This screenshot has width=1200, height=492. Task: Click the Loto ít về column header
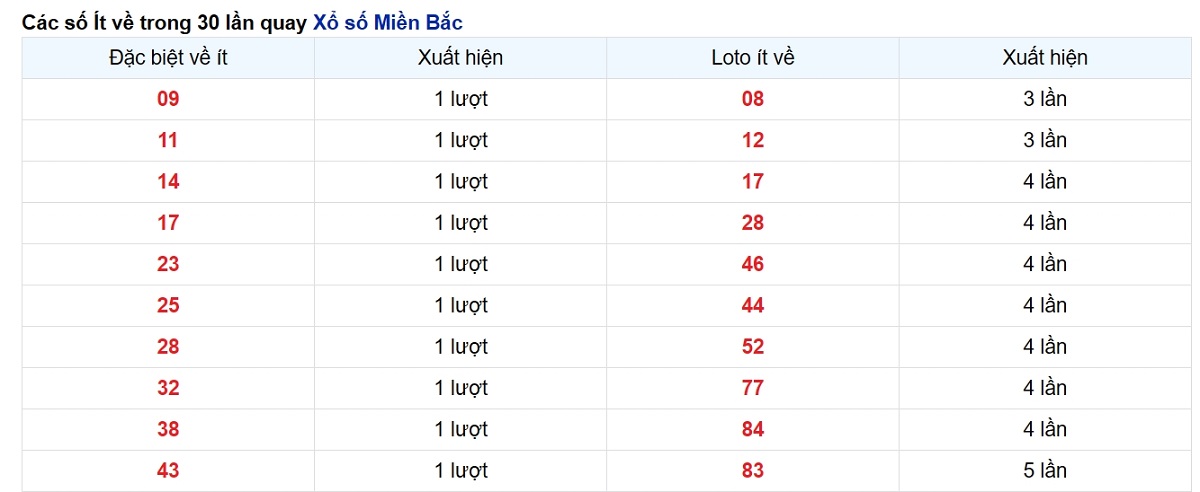pos(753,58)
